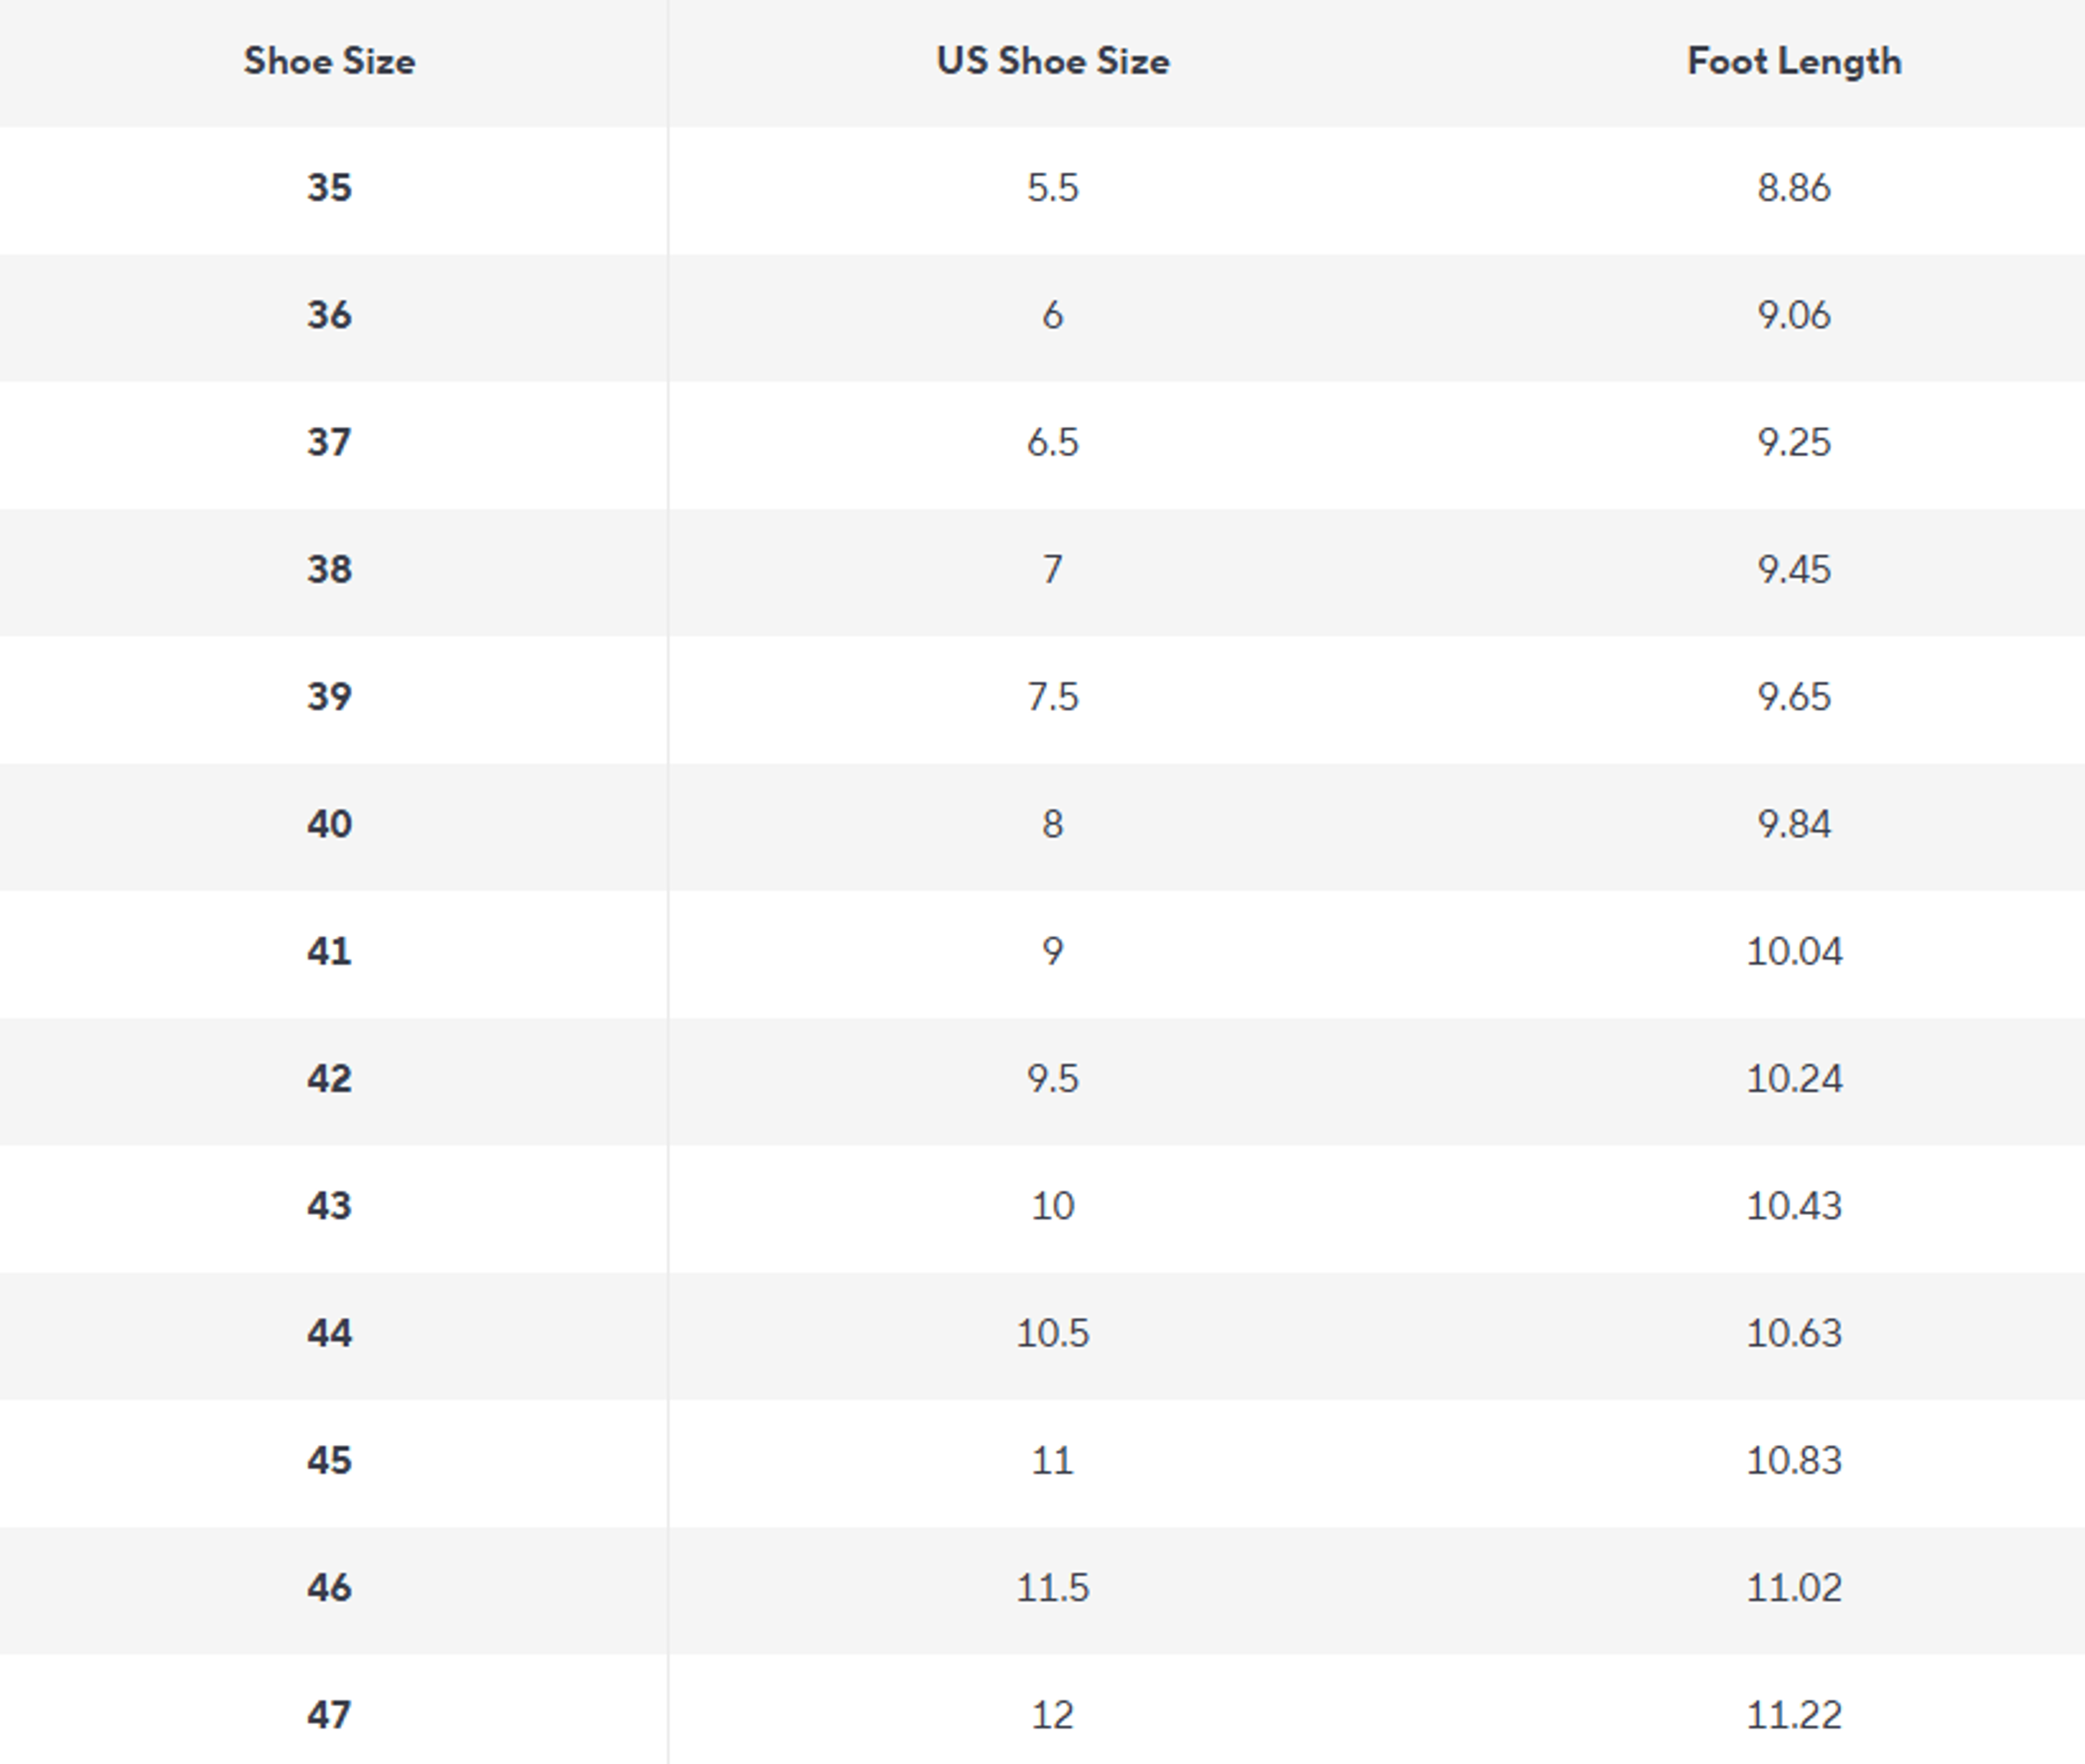This screenshot has width=2085, height=1764.
Task: Click foot length 8.86 value
Action: click(1794, 188)
